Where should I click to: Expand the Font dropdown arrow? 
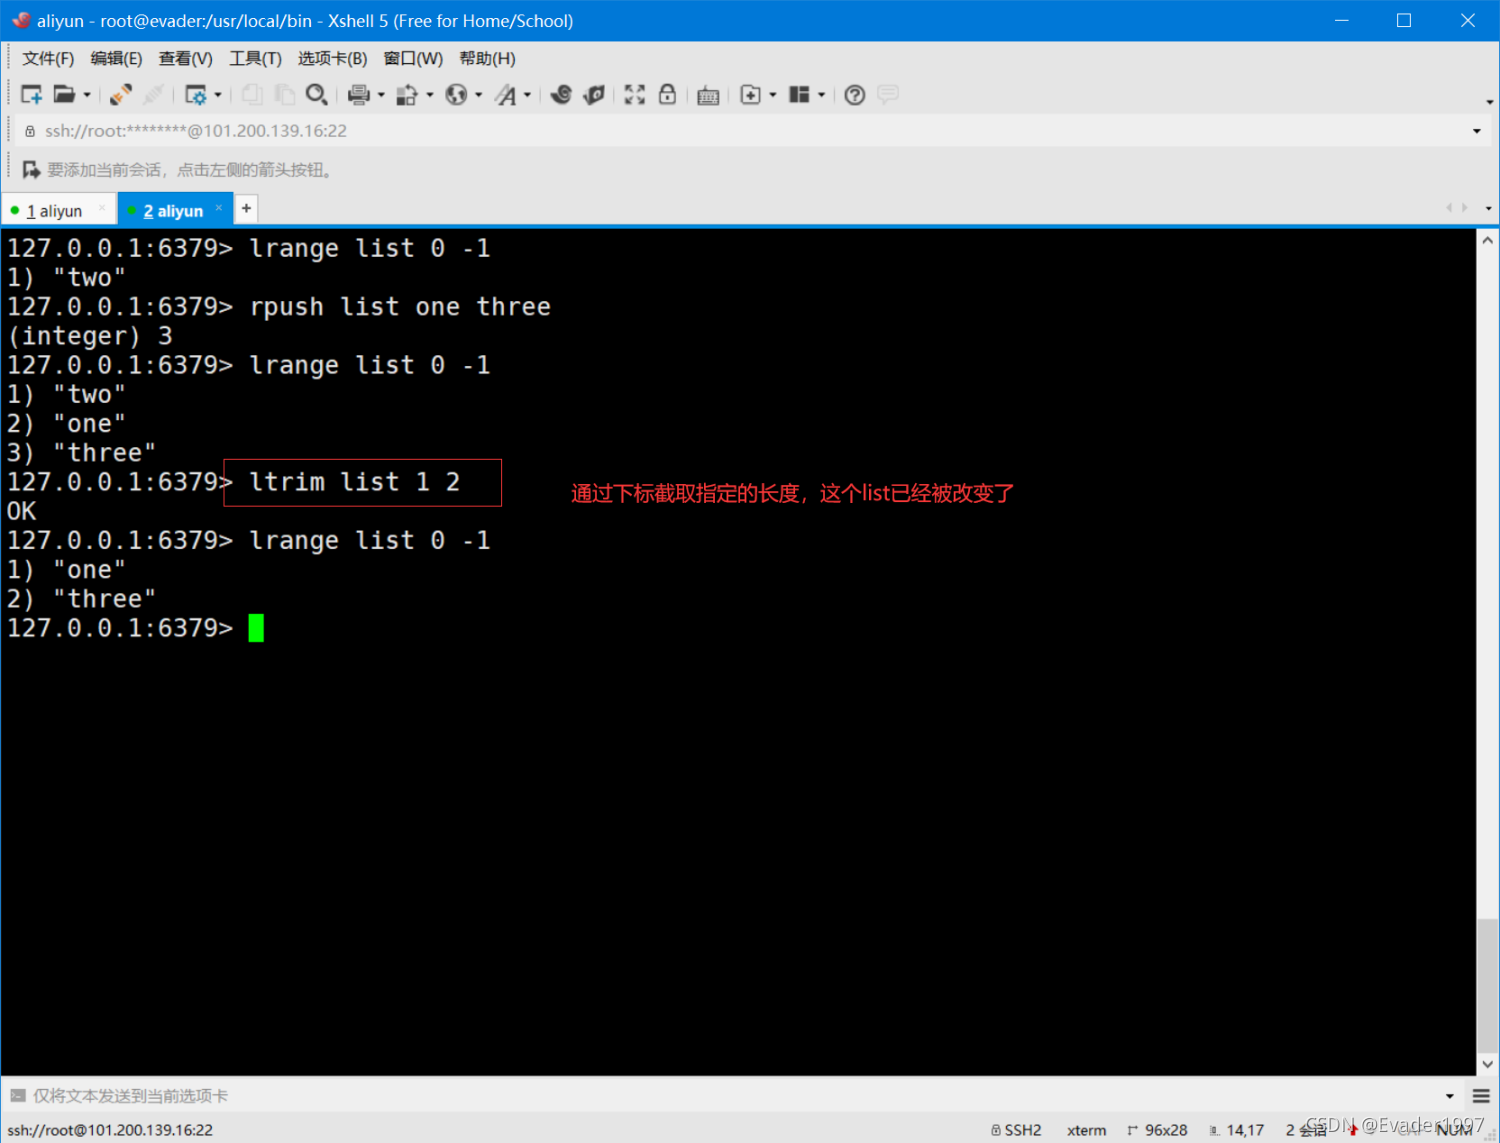coord(527,95)
